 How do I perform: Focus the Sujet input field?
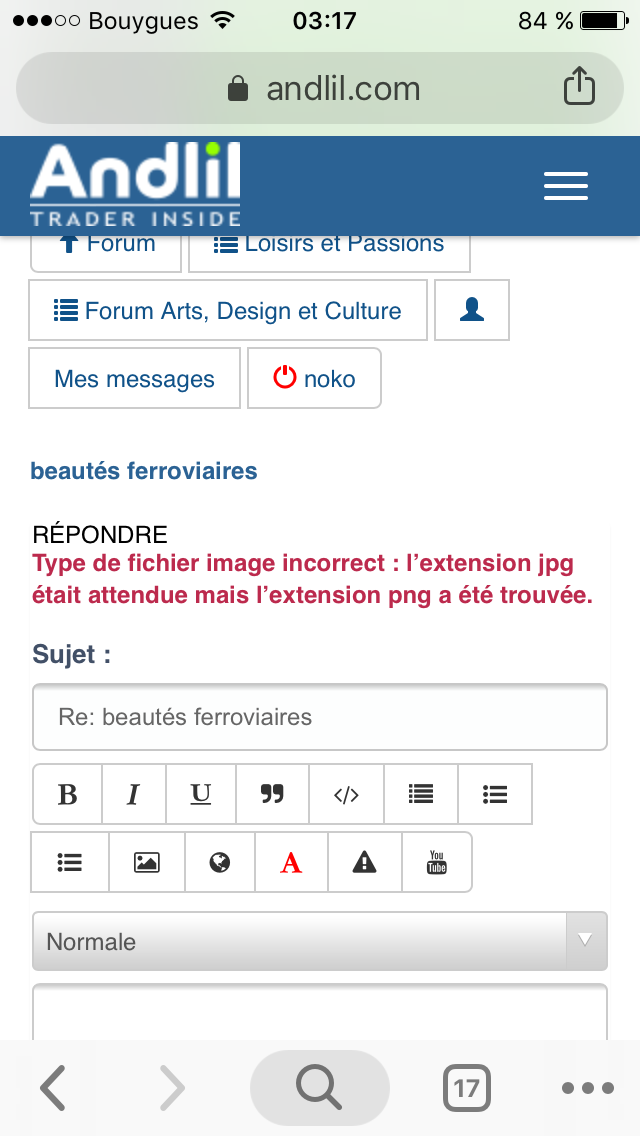click(x=319, y=717)
